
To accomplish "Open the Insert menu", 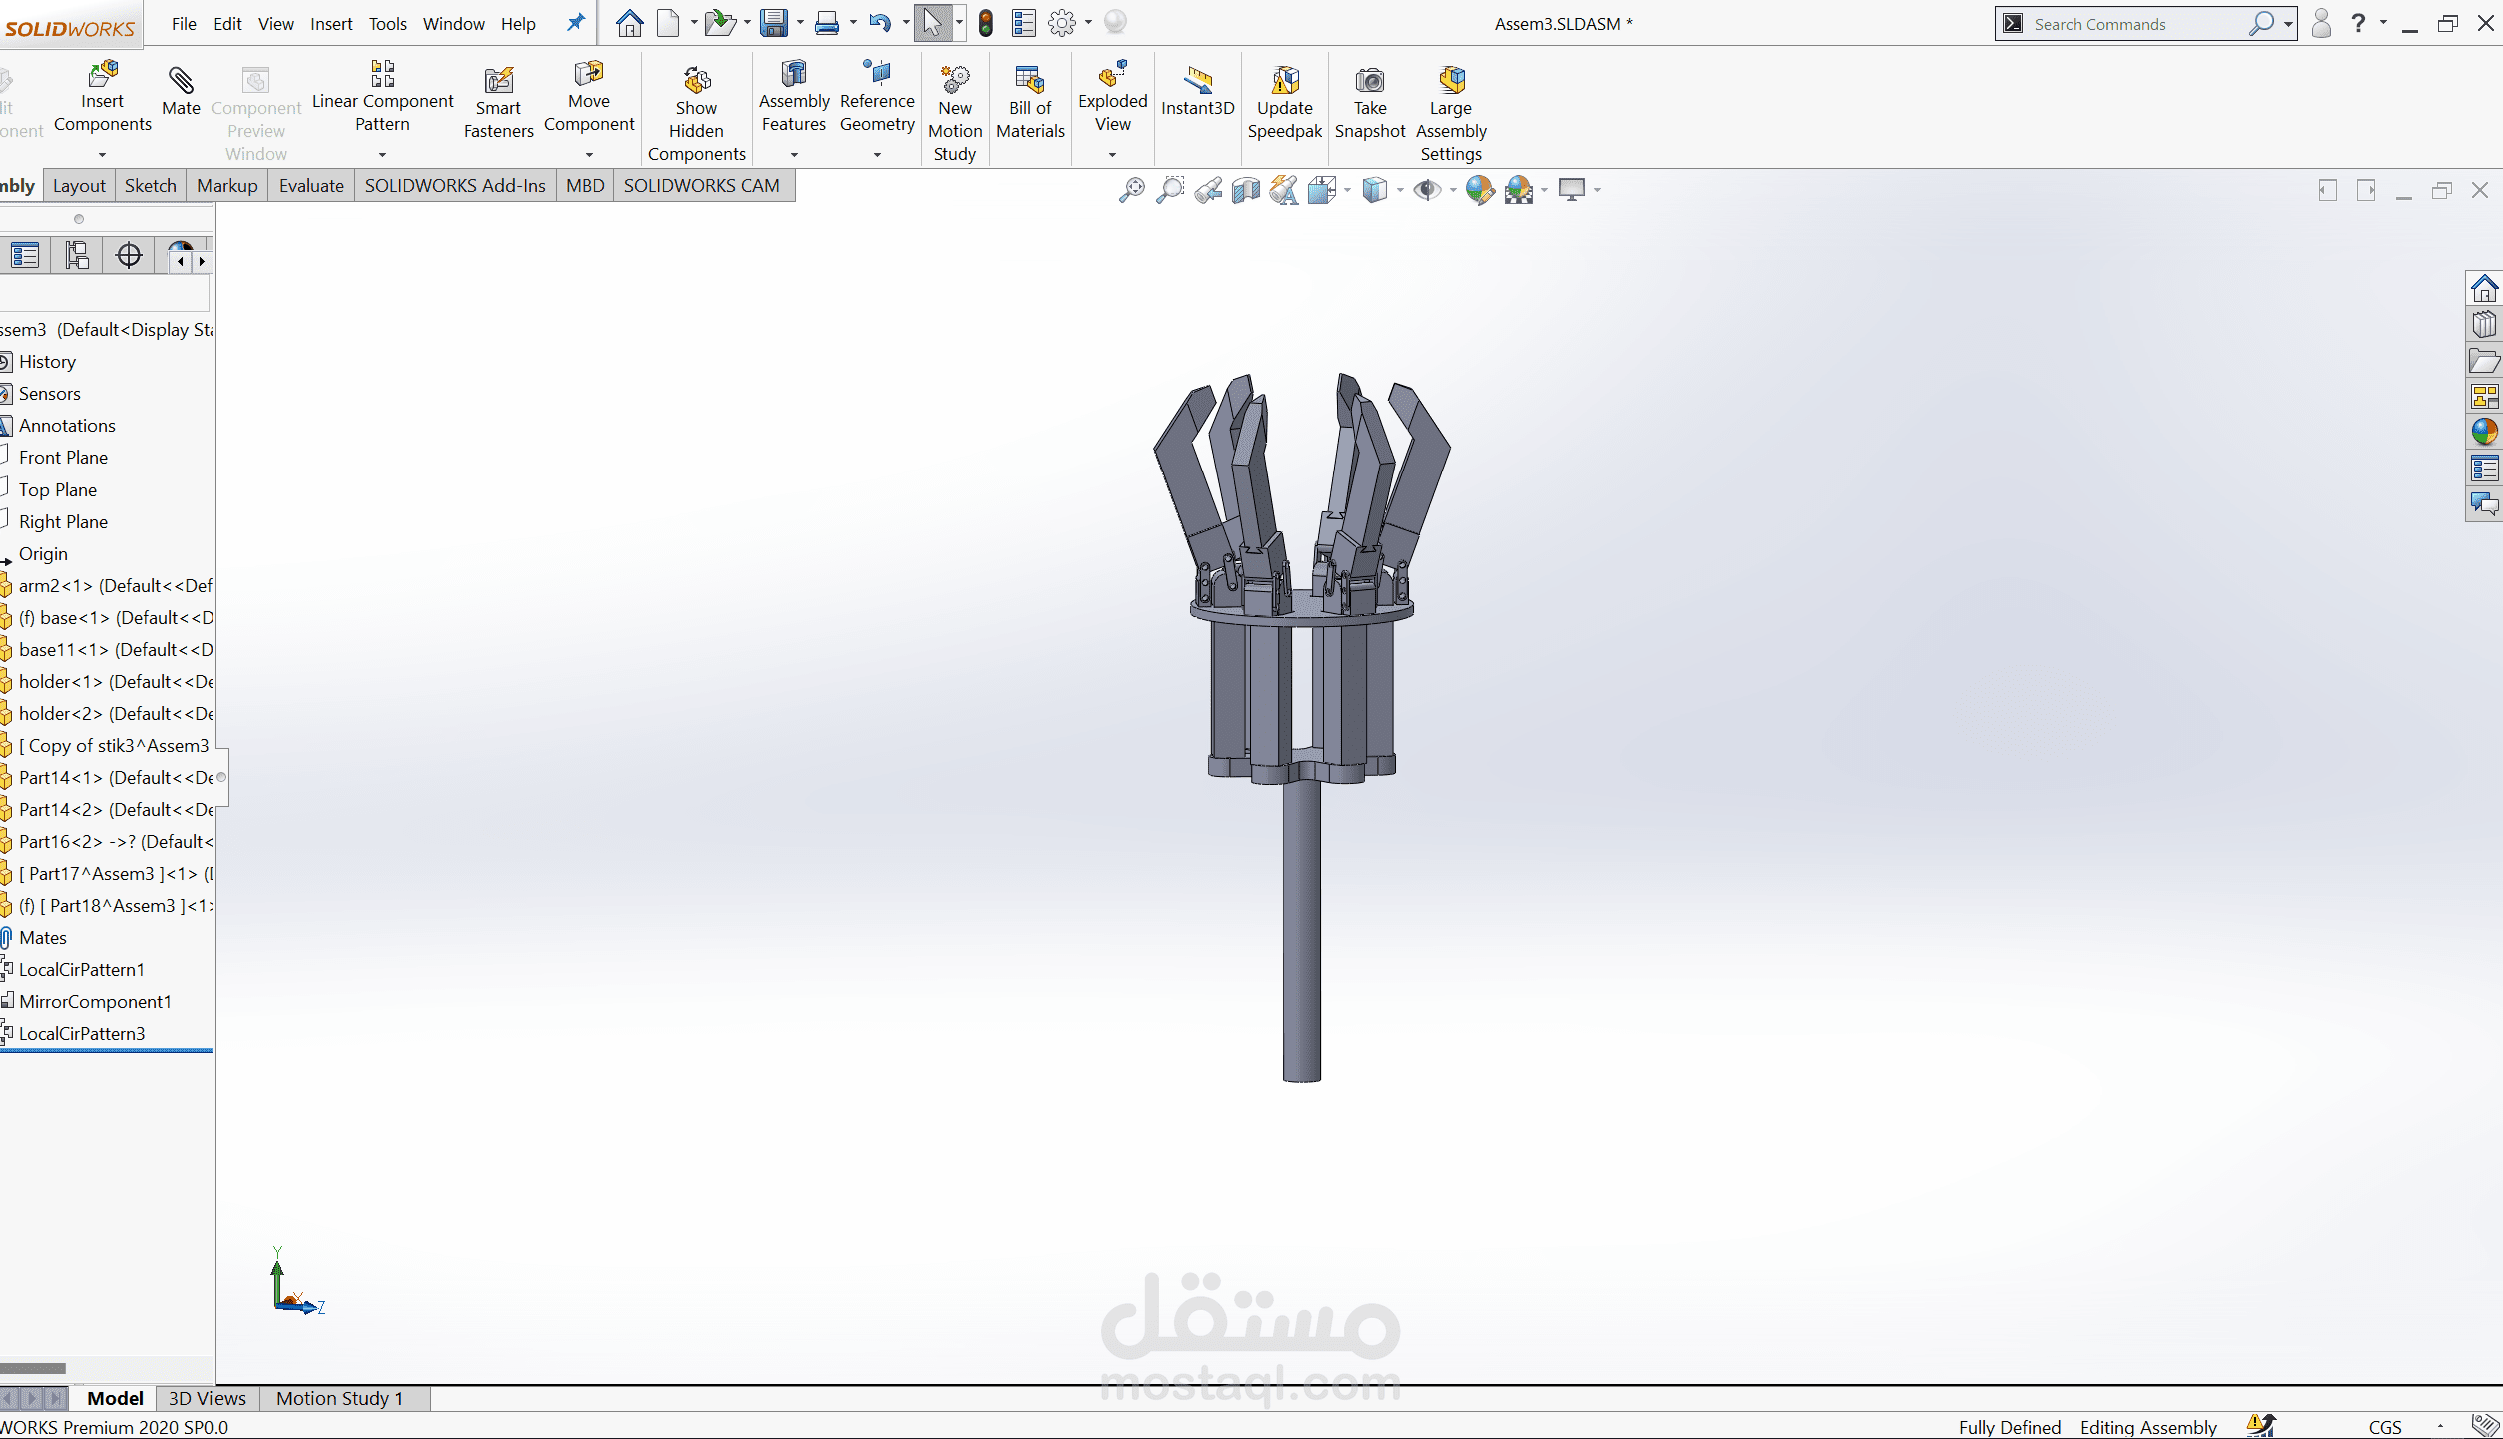I will click(331, 24).
